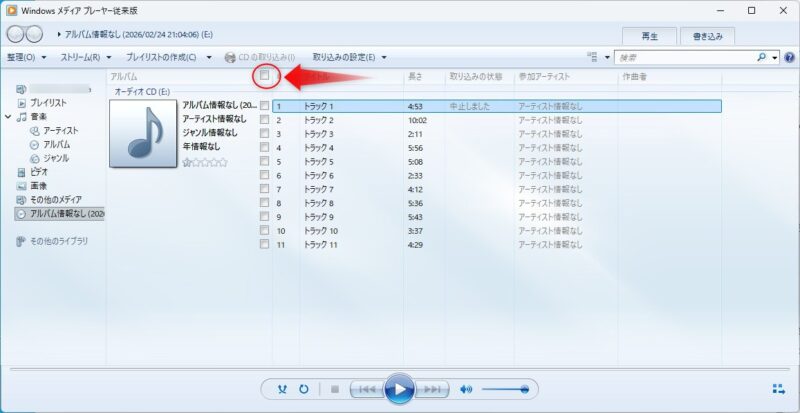Click the Stop playback button
Screen dimensions: 800x413
[335, 389]
